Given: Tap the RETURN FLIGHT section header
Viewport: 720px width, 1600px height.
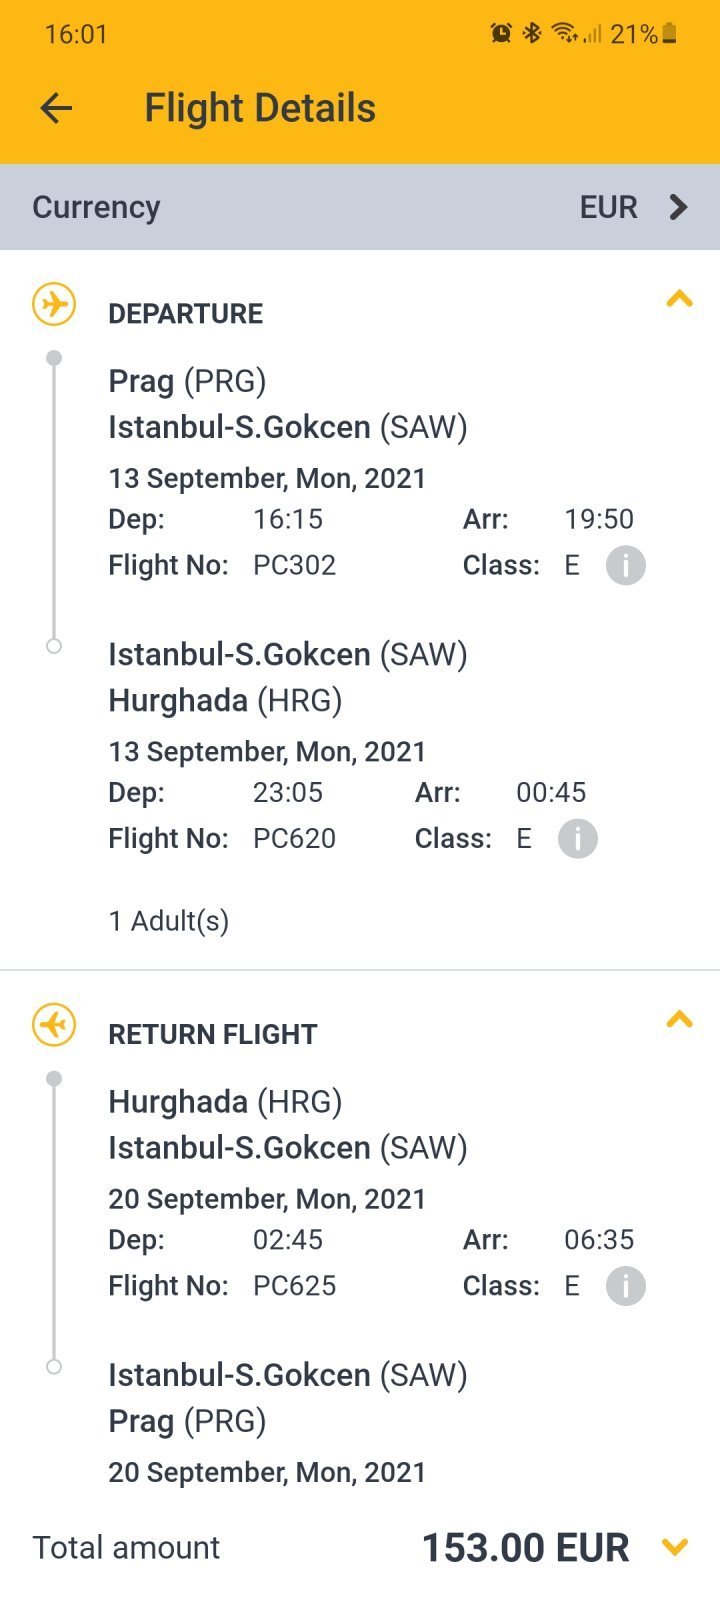Looking at the screenshot, I should 213,1035.
